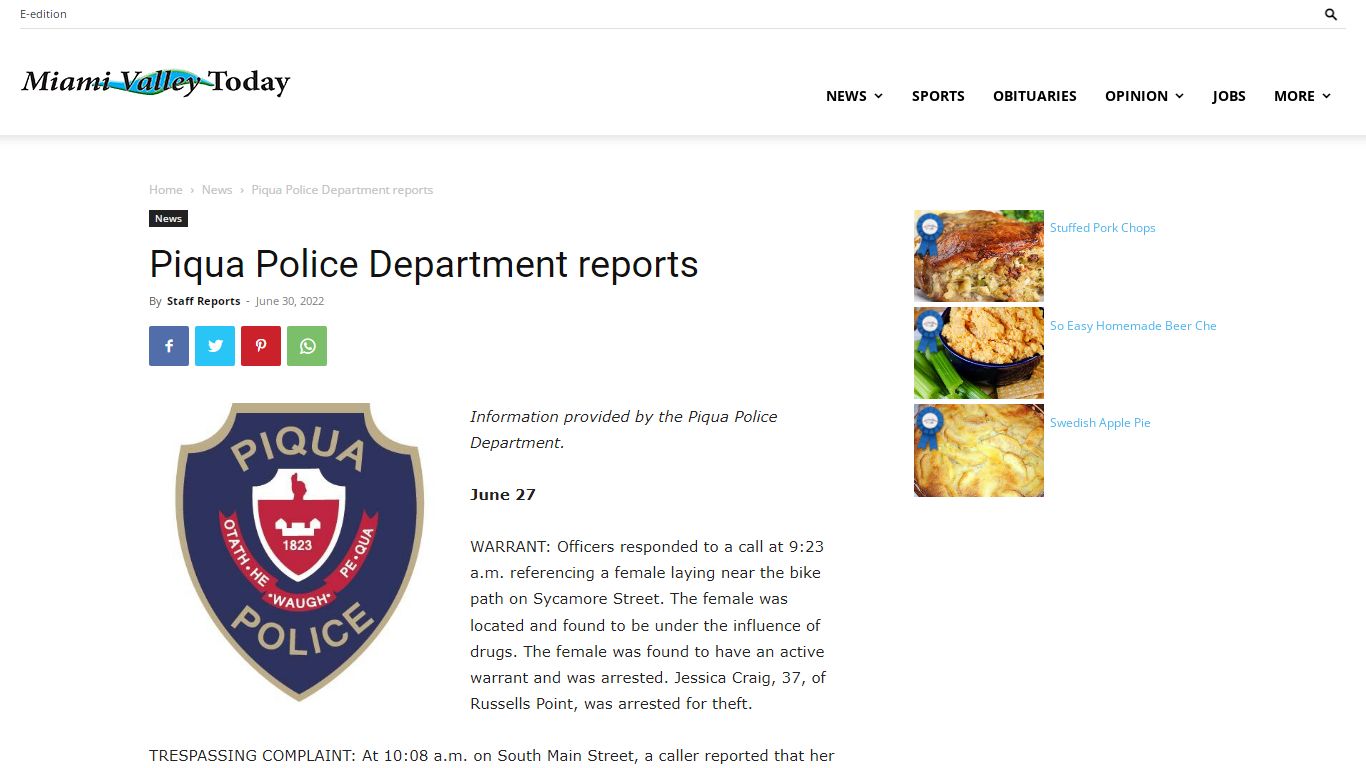Expand the MORE dropdown menu
The image size is (1366, 768).
click(x=1302, y=96)
